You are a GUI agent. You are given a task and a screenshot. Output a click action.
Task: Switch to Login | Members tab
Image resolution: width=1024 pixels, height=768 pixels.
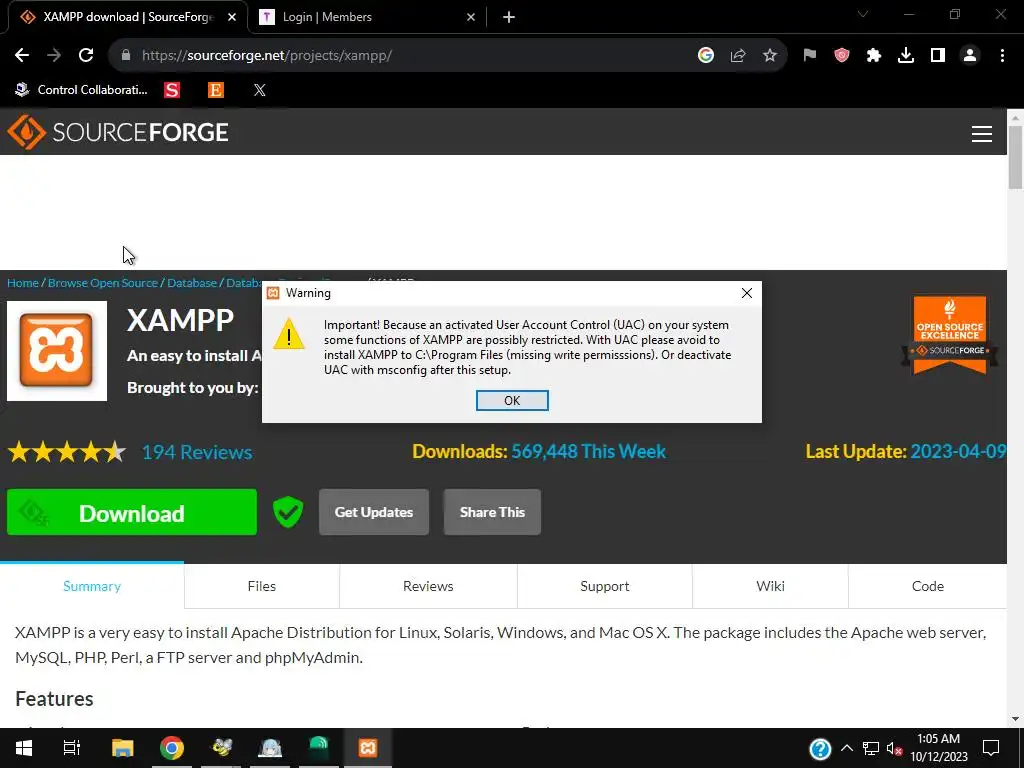(x=368, y=17)
